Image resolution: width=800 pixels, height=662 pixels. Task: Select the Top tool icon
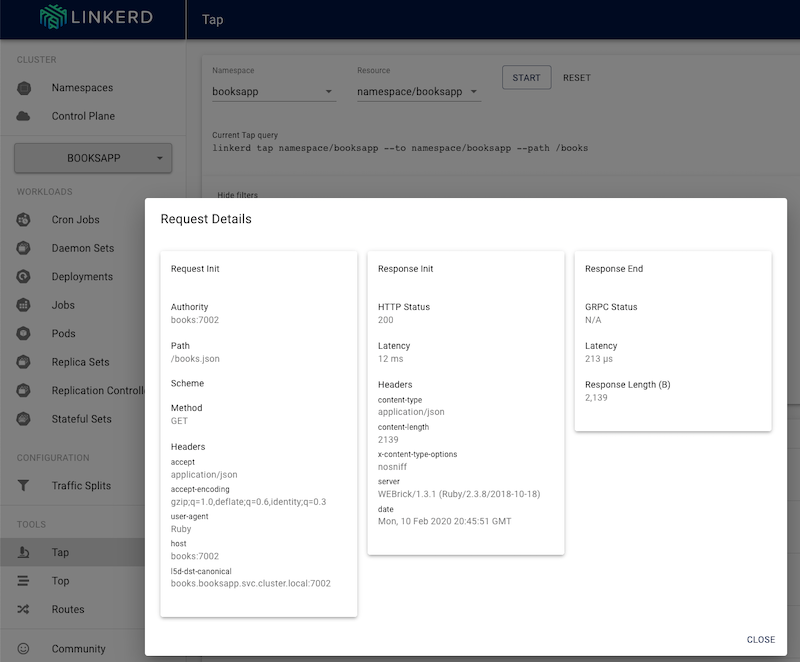click(x=22, y=580)
